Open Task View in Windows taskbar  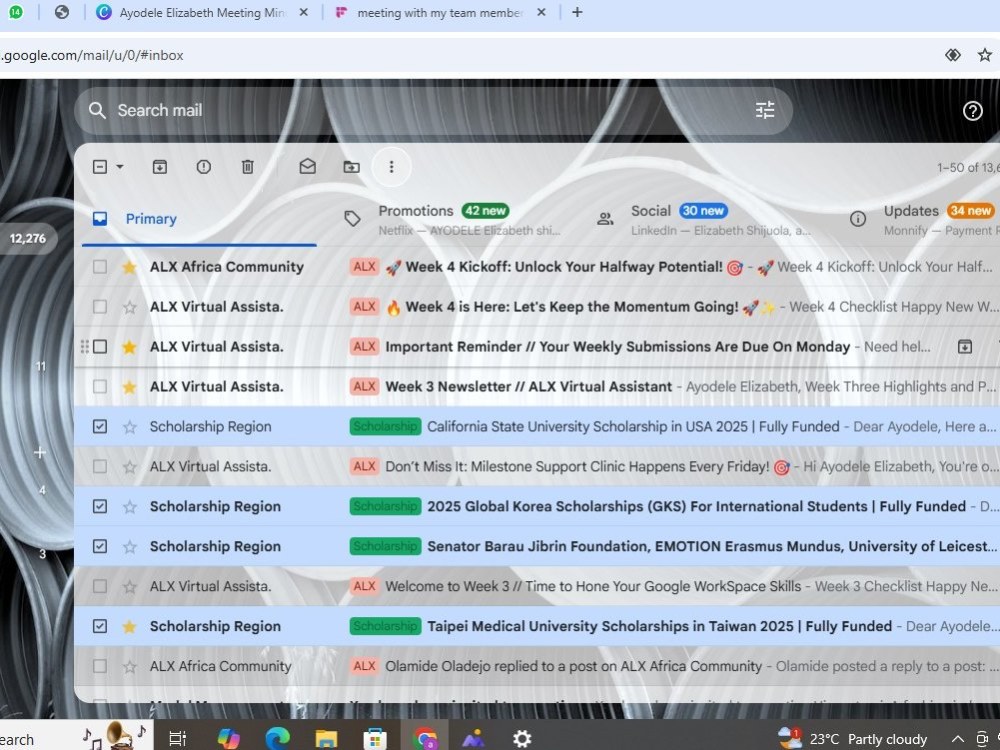point(177,739)
